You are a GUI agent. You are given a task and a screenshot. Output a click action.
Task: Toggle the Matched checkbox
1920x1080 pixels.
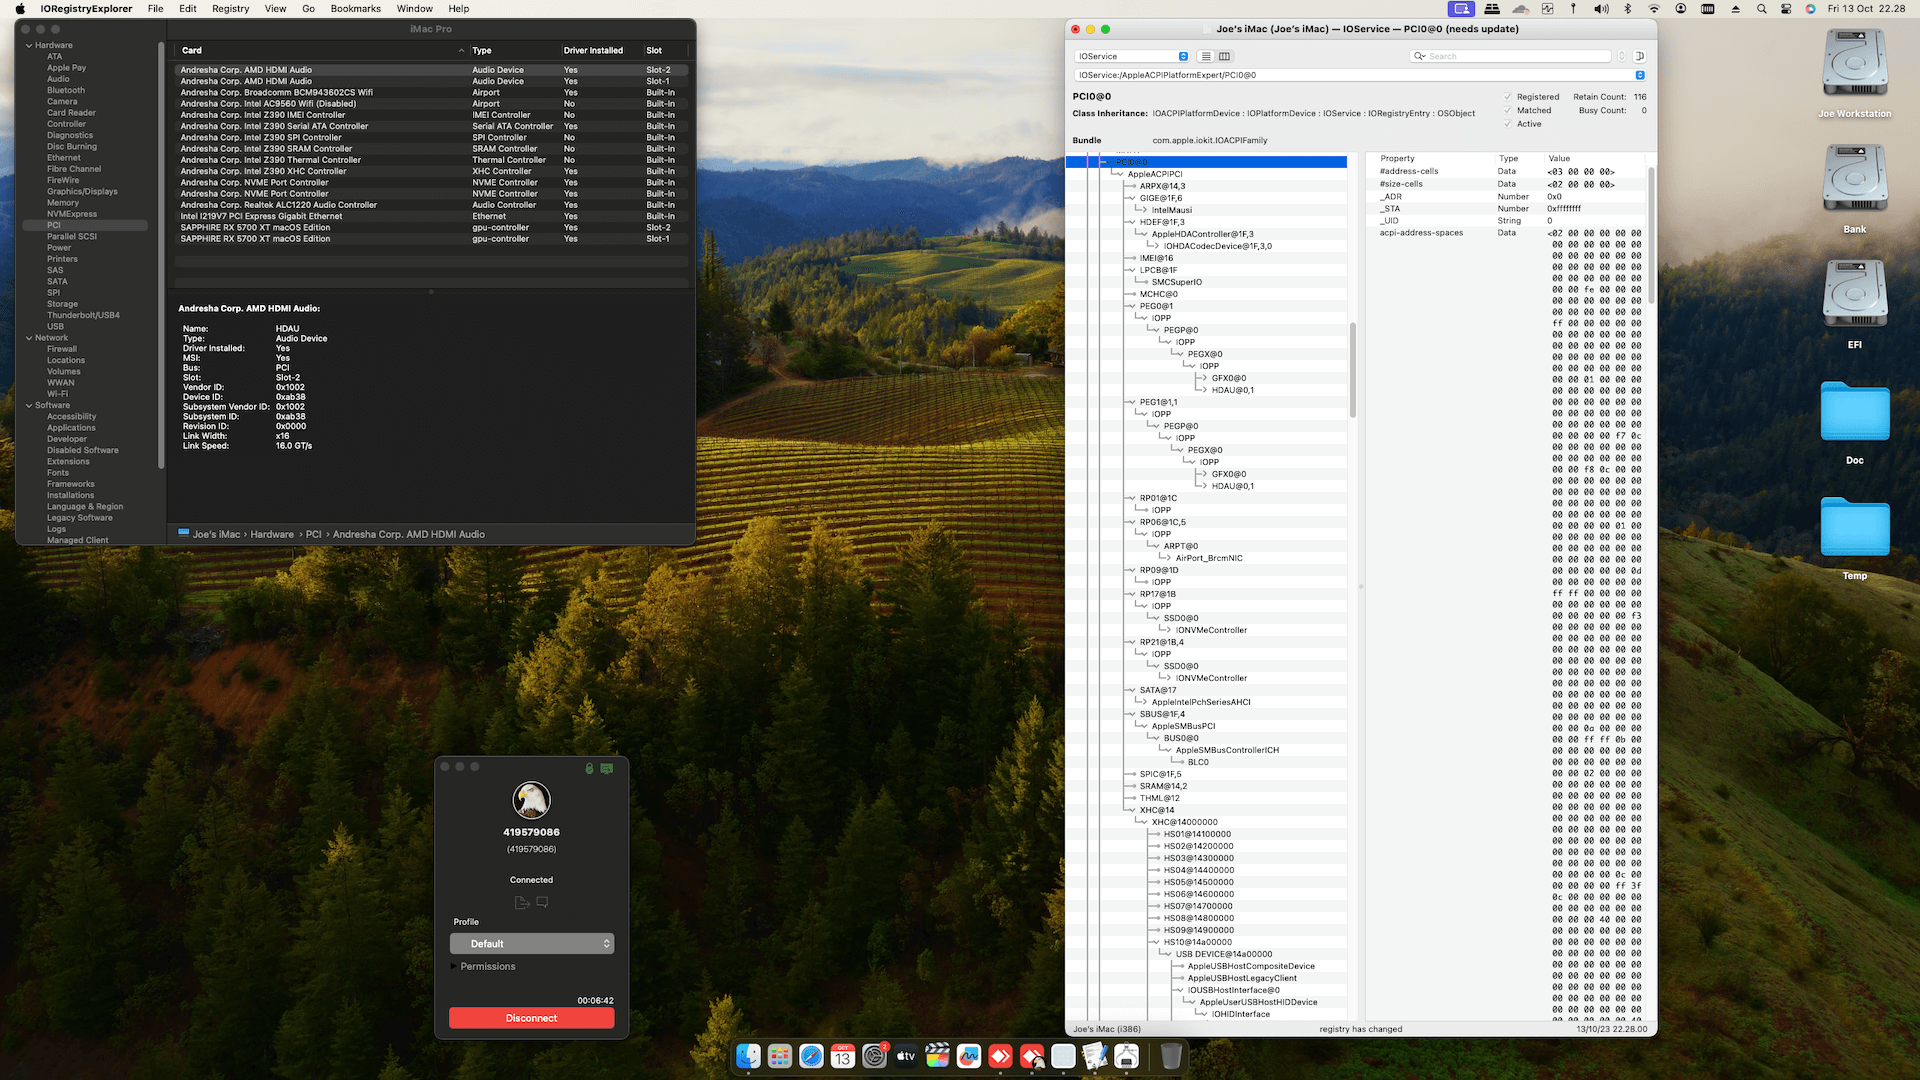click(x=1508, y=111)
